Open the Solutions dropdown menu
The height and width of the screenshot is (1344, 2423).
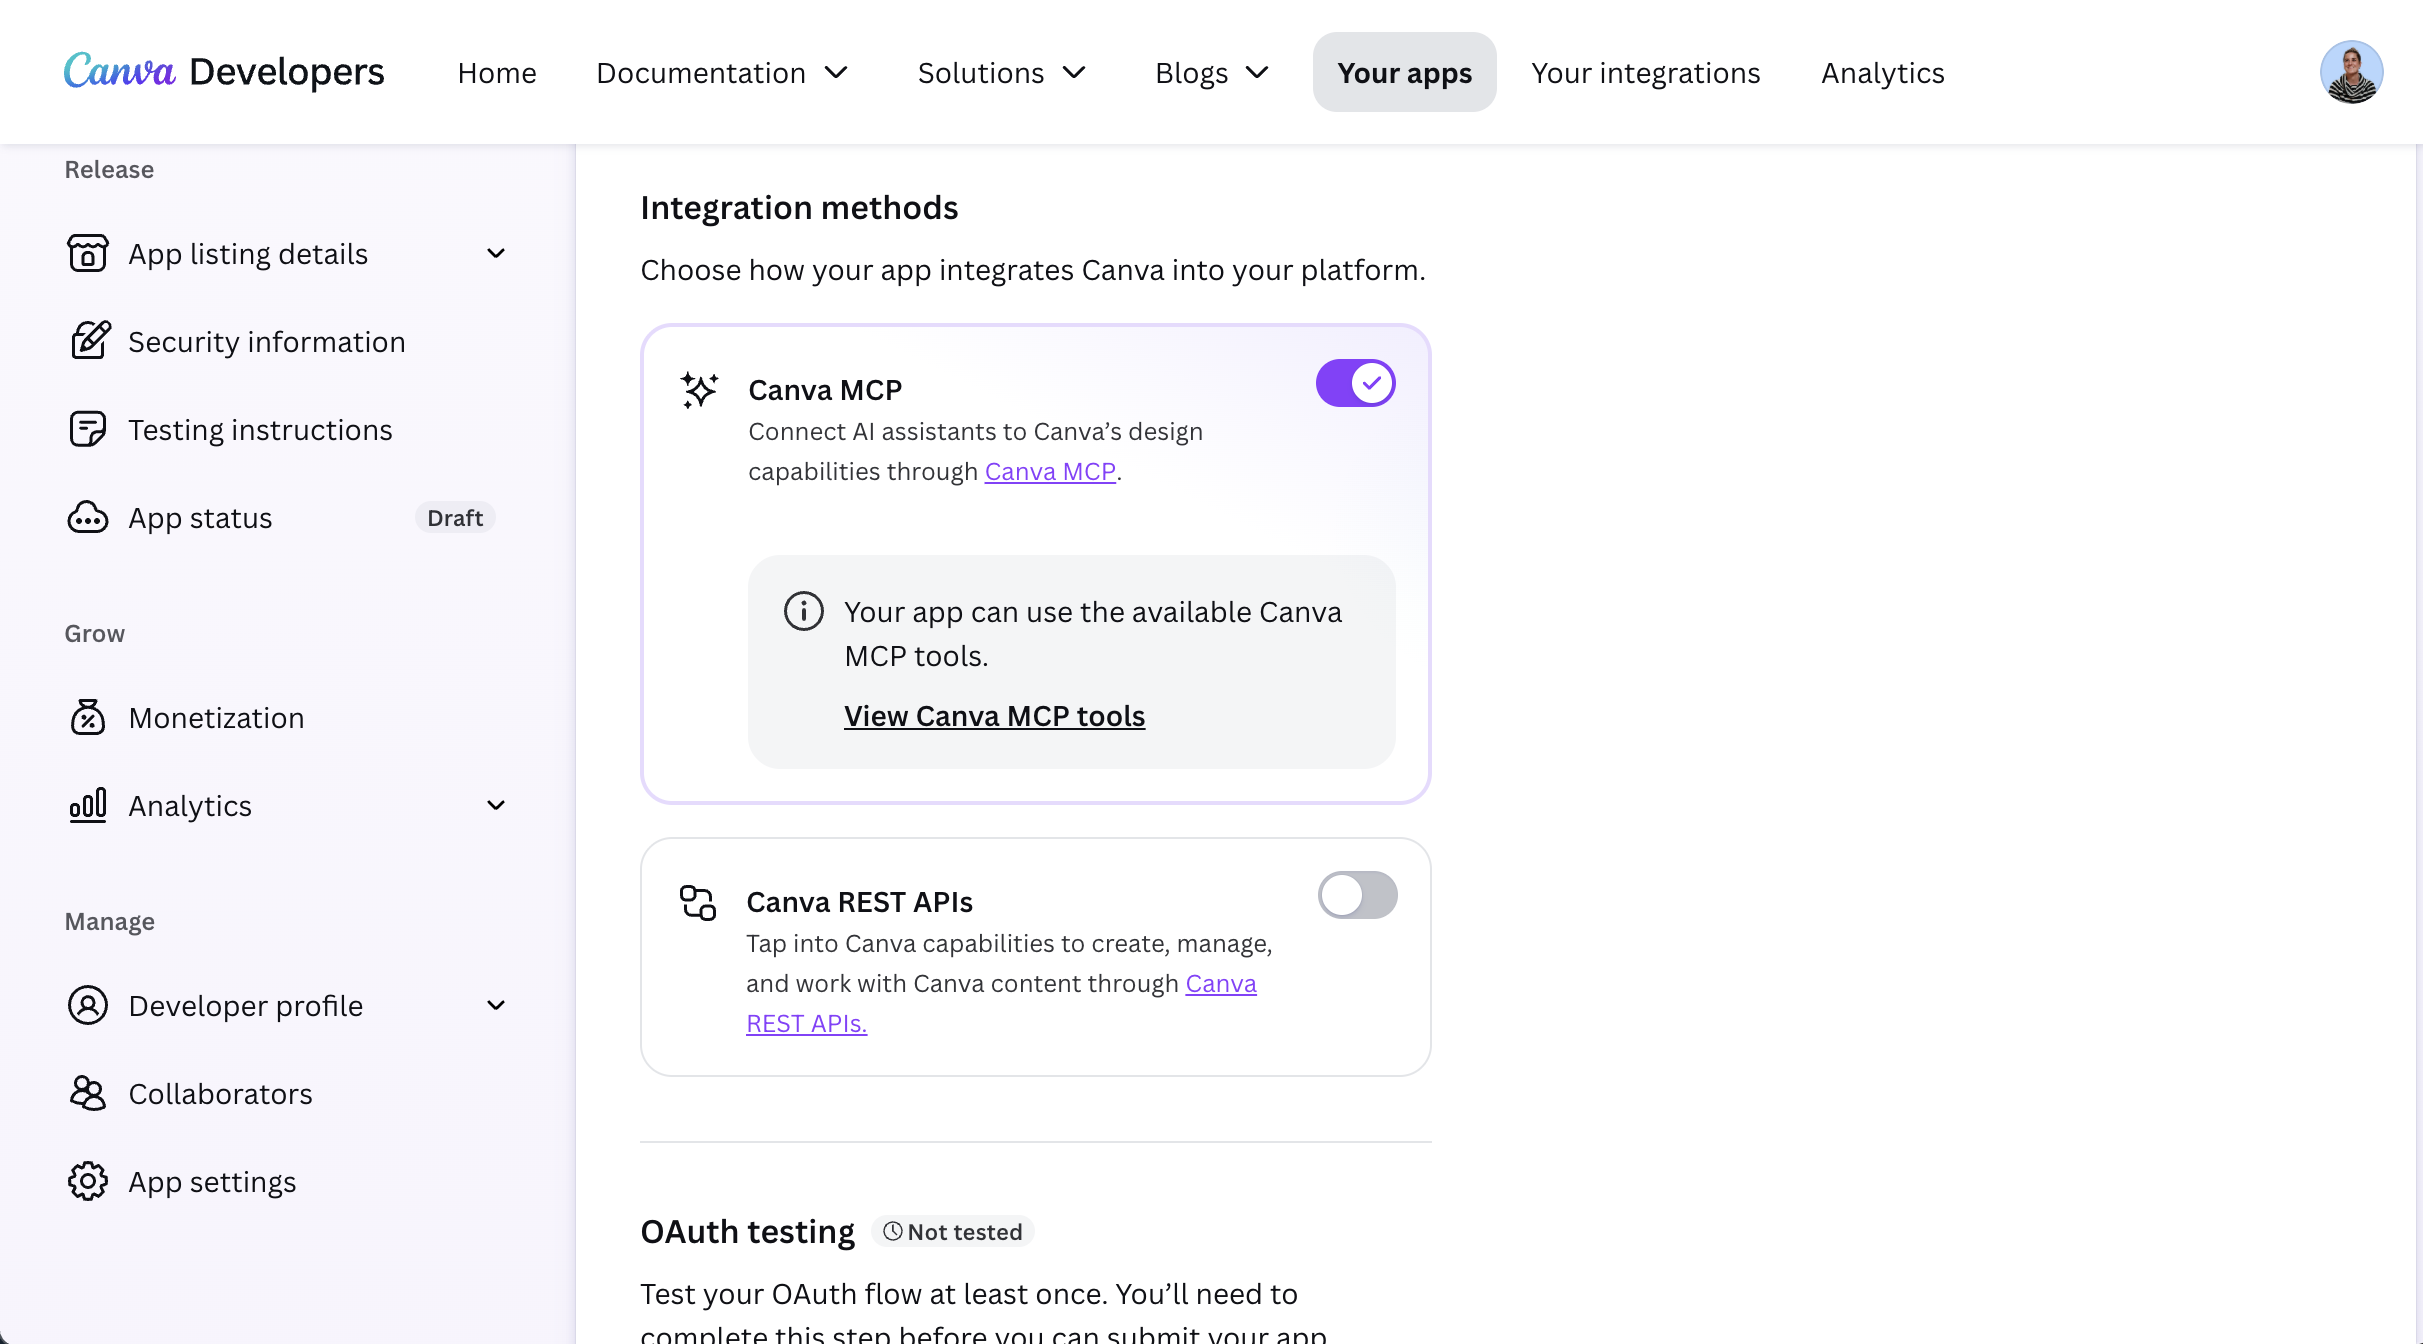(1002, 73)
